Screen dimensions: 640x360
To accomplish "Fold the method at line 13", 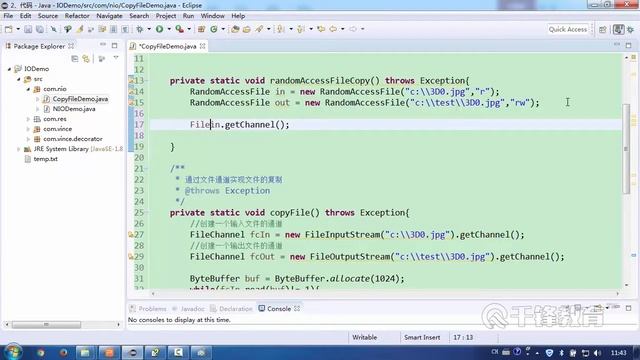I will [x=146, y=81].
